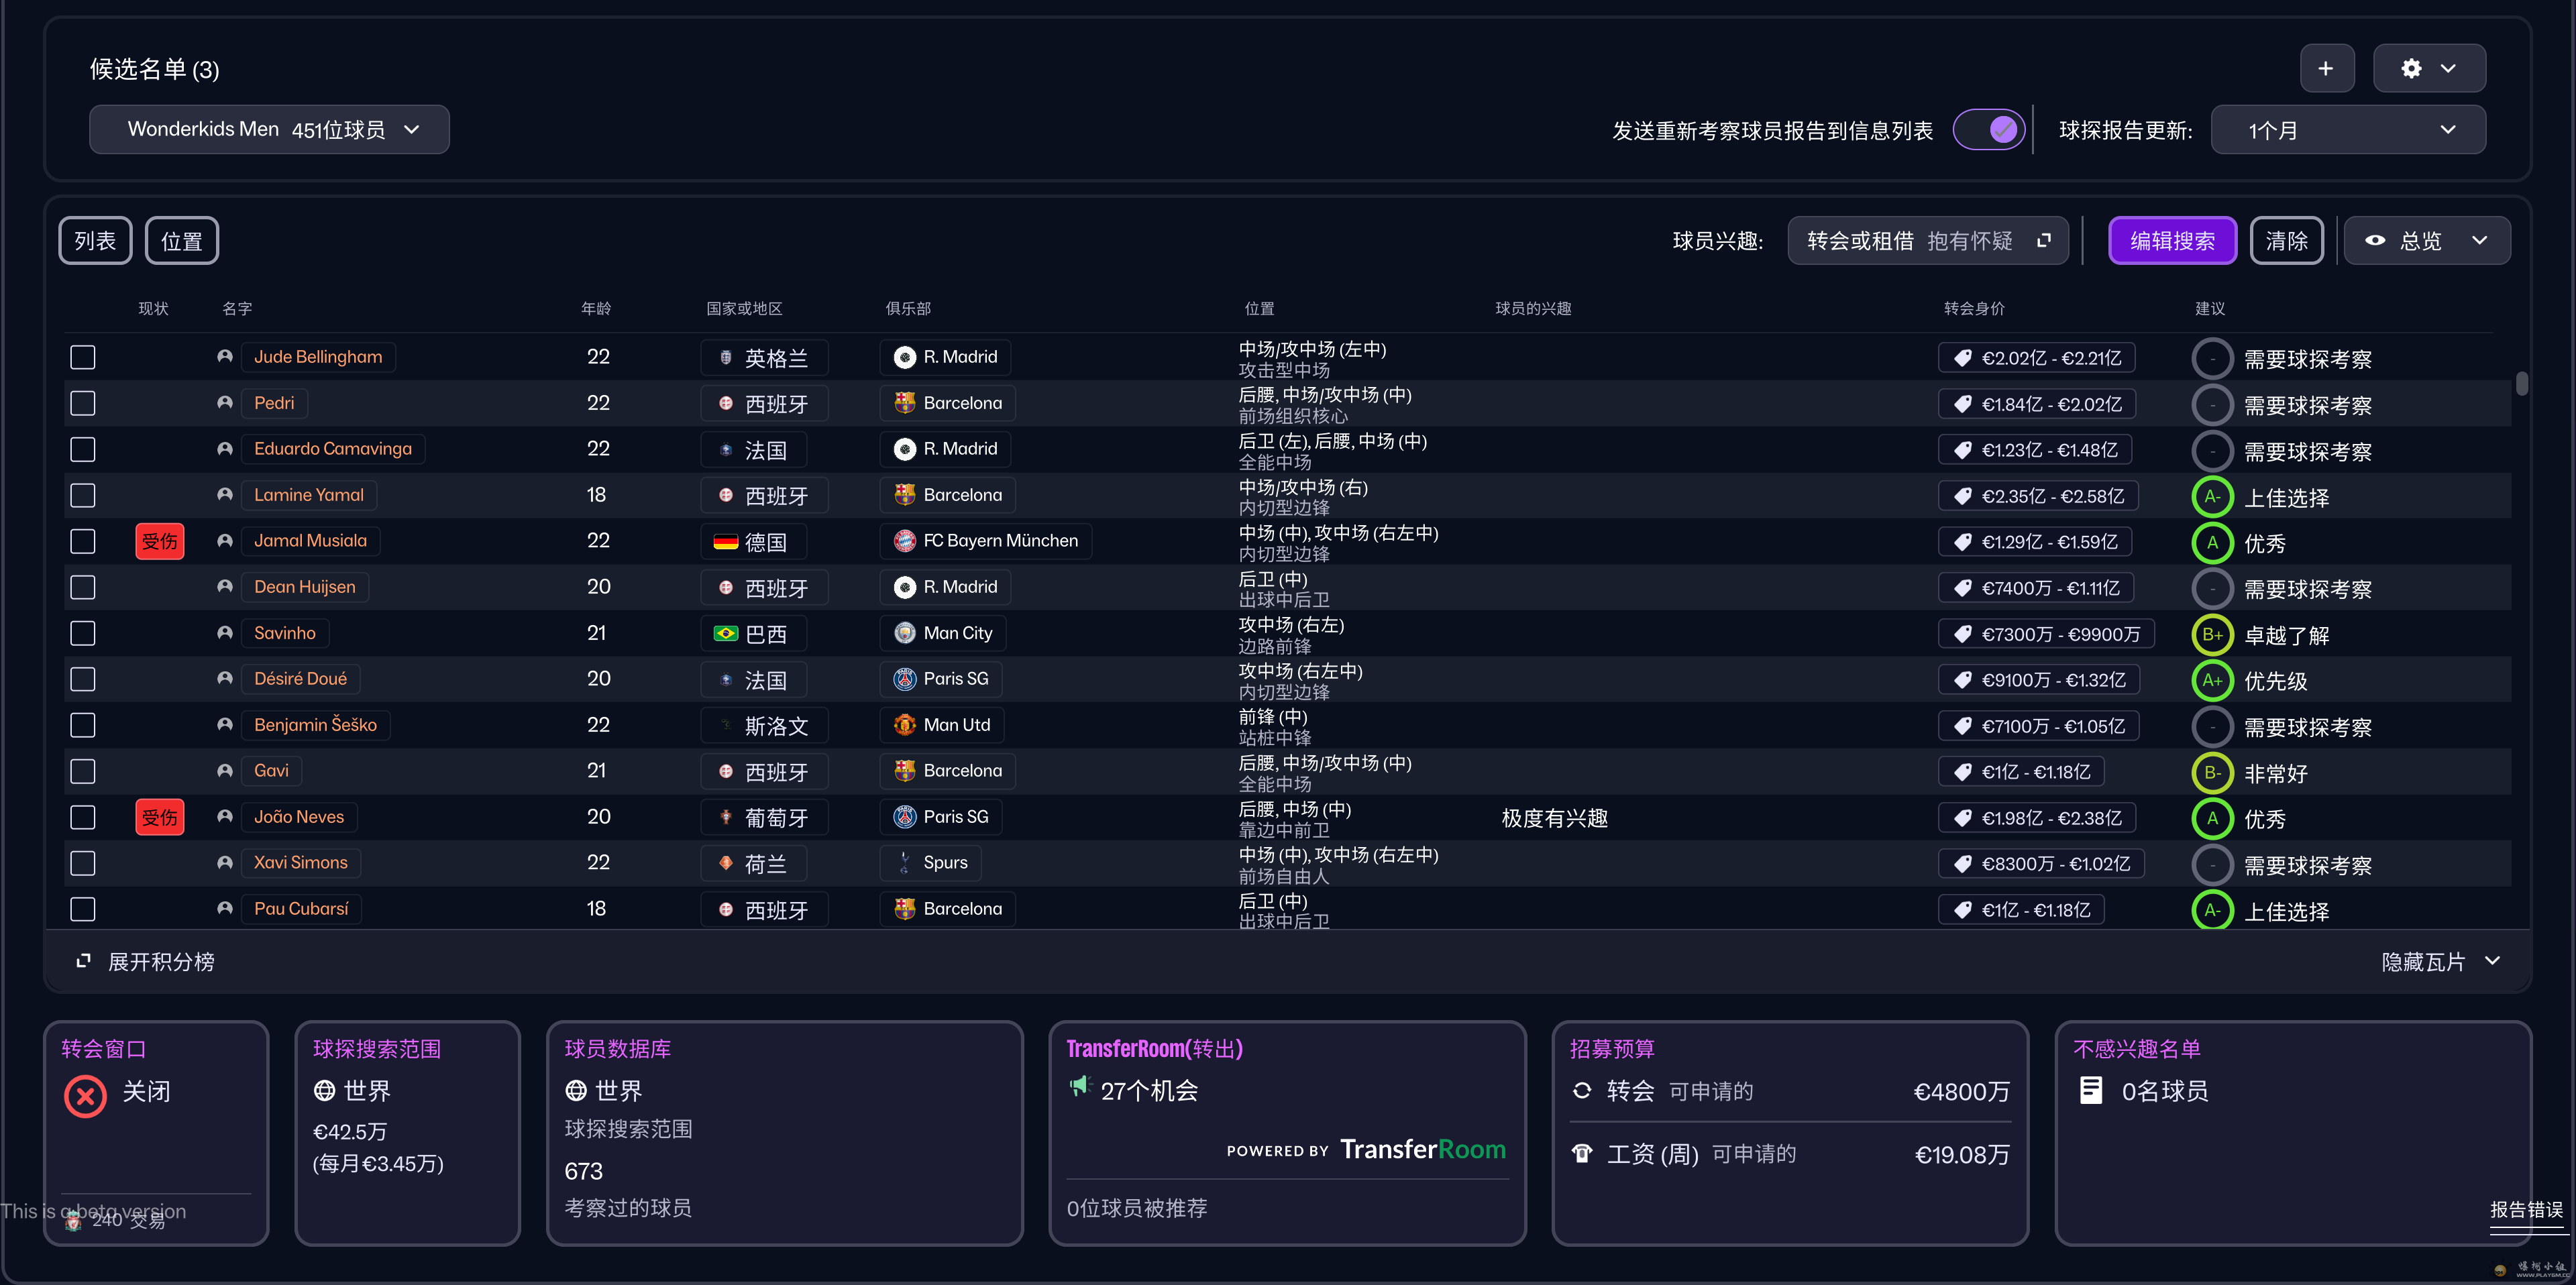Click the expand icon next to 展开积分榜
2576x1285 pixels.
(84, 961)
